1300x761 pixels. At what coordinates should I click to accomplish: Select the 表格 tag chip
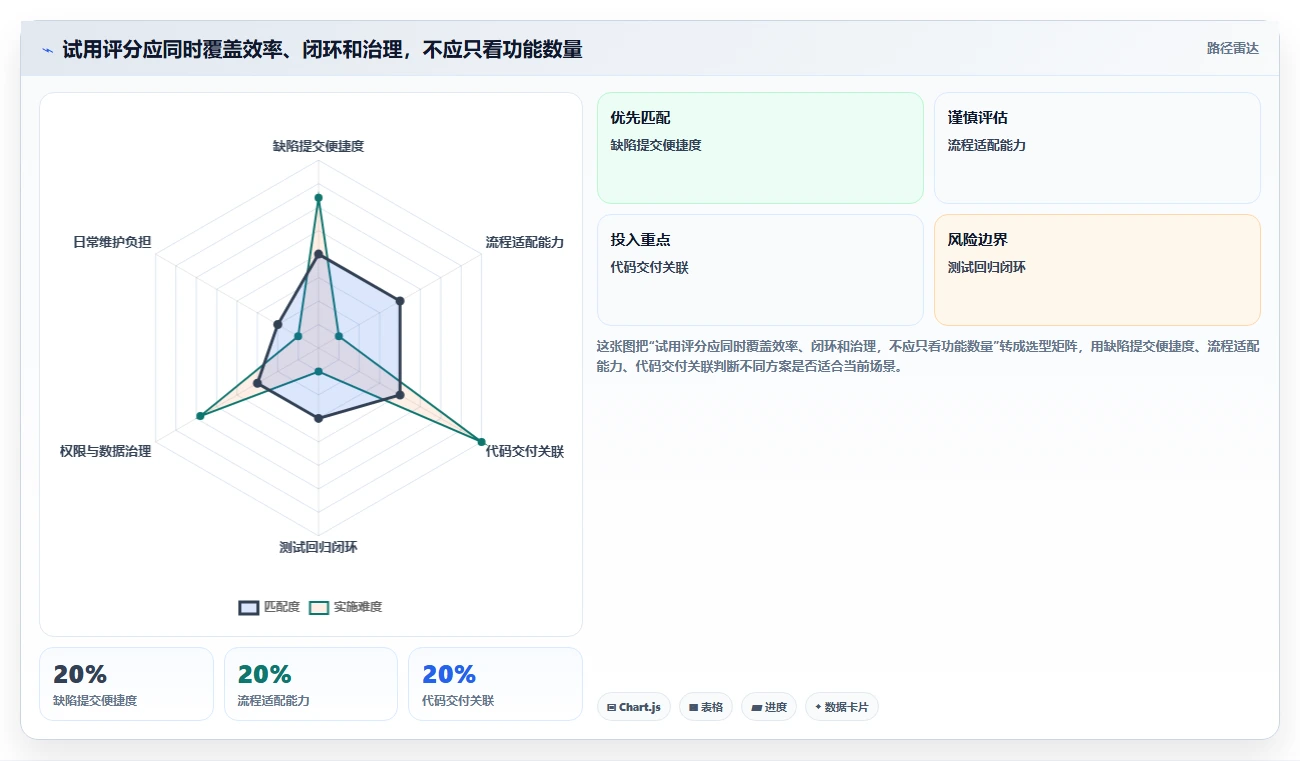(x=706, y=707)
